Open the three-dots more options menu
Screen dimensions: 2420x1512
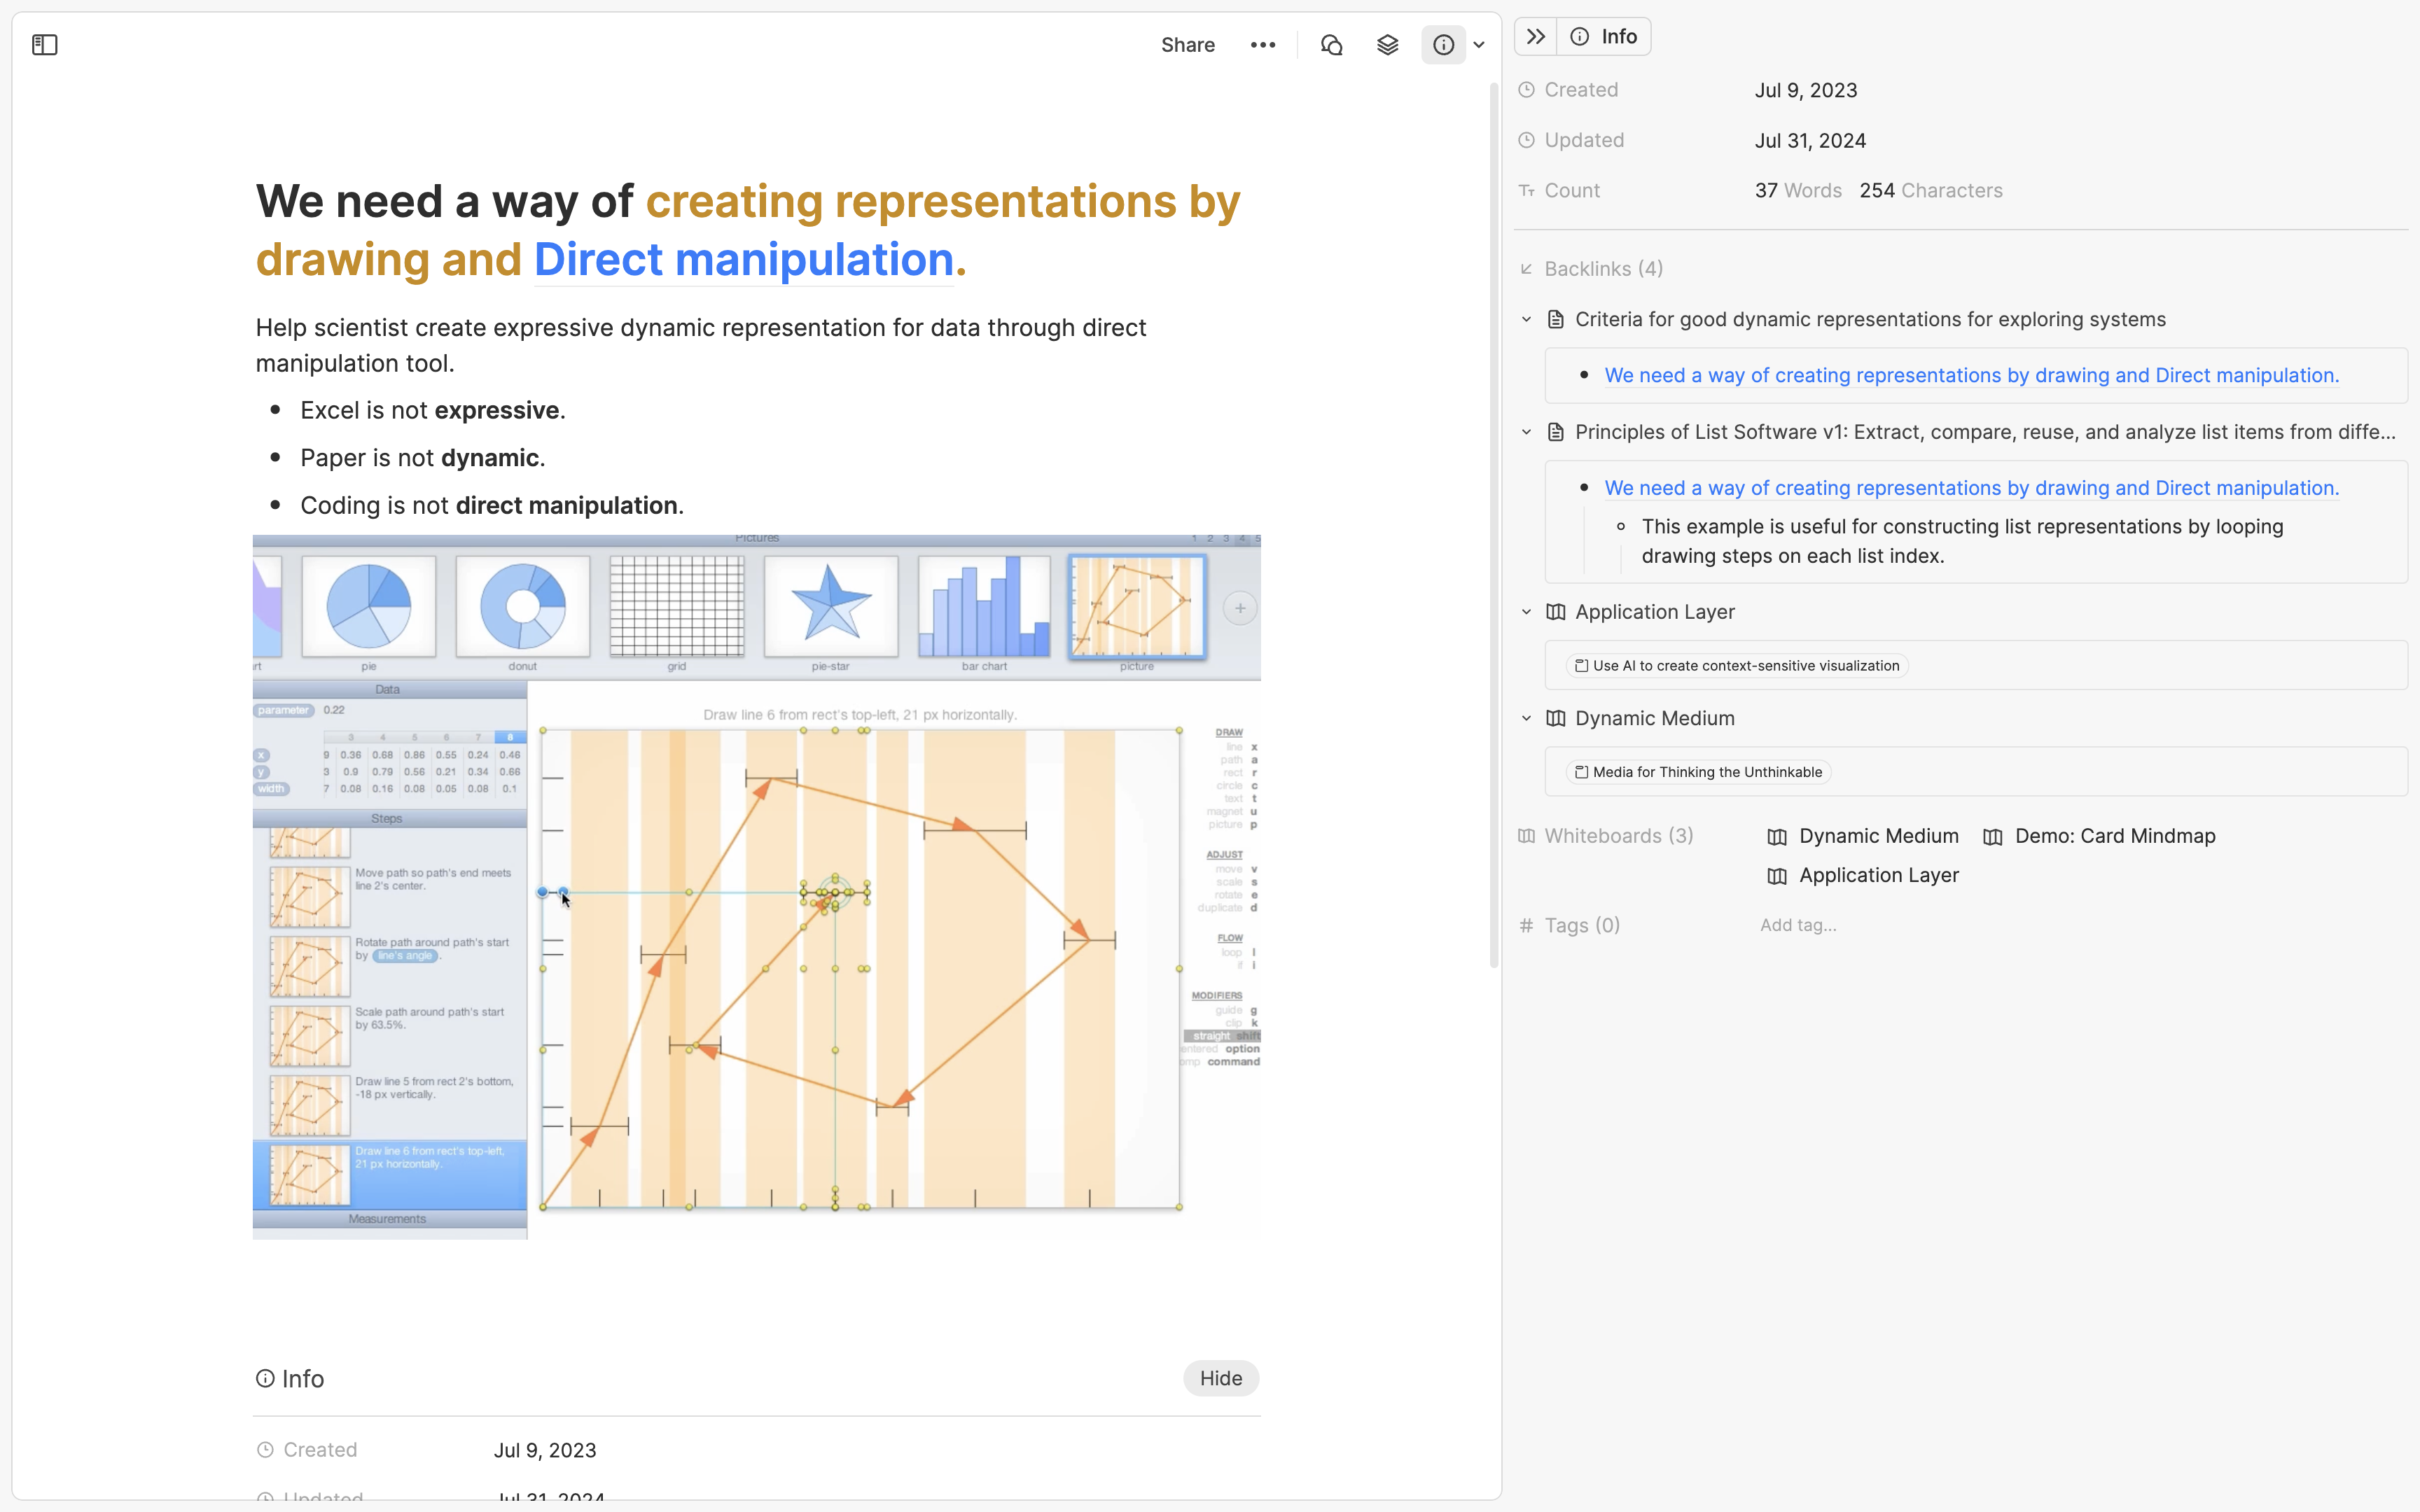pos(1263,45)
